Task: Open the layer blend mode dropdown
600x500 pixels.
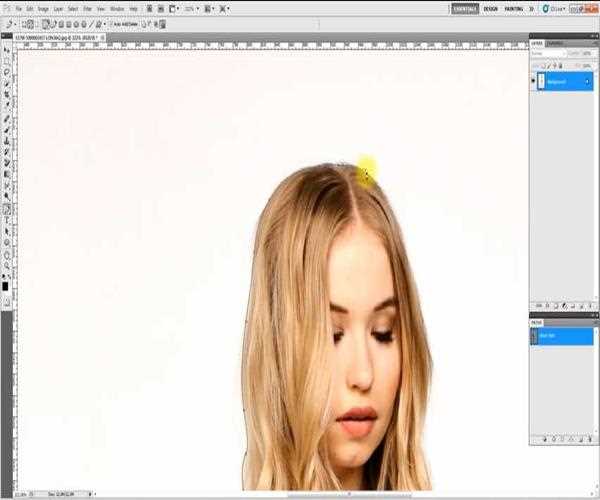Action: click(x=548, y=53)
